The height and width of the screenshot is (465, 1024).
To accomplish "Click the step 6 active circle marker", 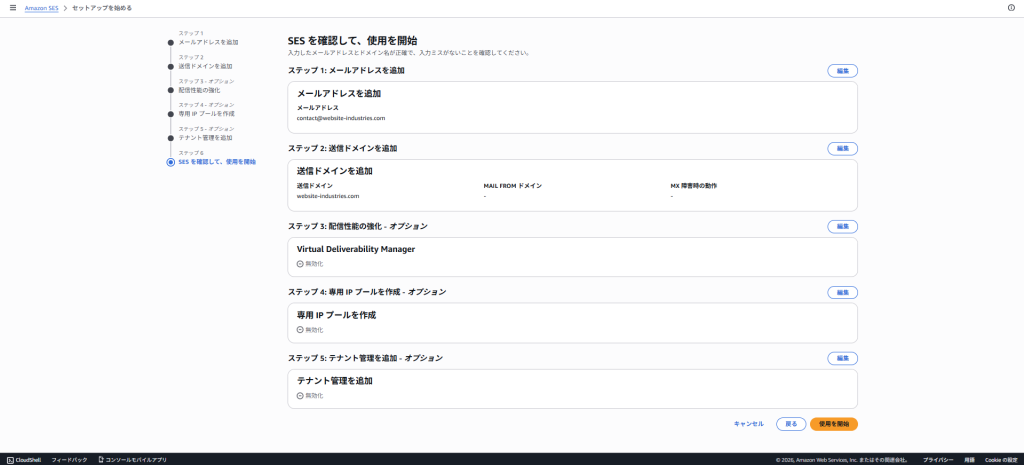I will coord(171,161).
